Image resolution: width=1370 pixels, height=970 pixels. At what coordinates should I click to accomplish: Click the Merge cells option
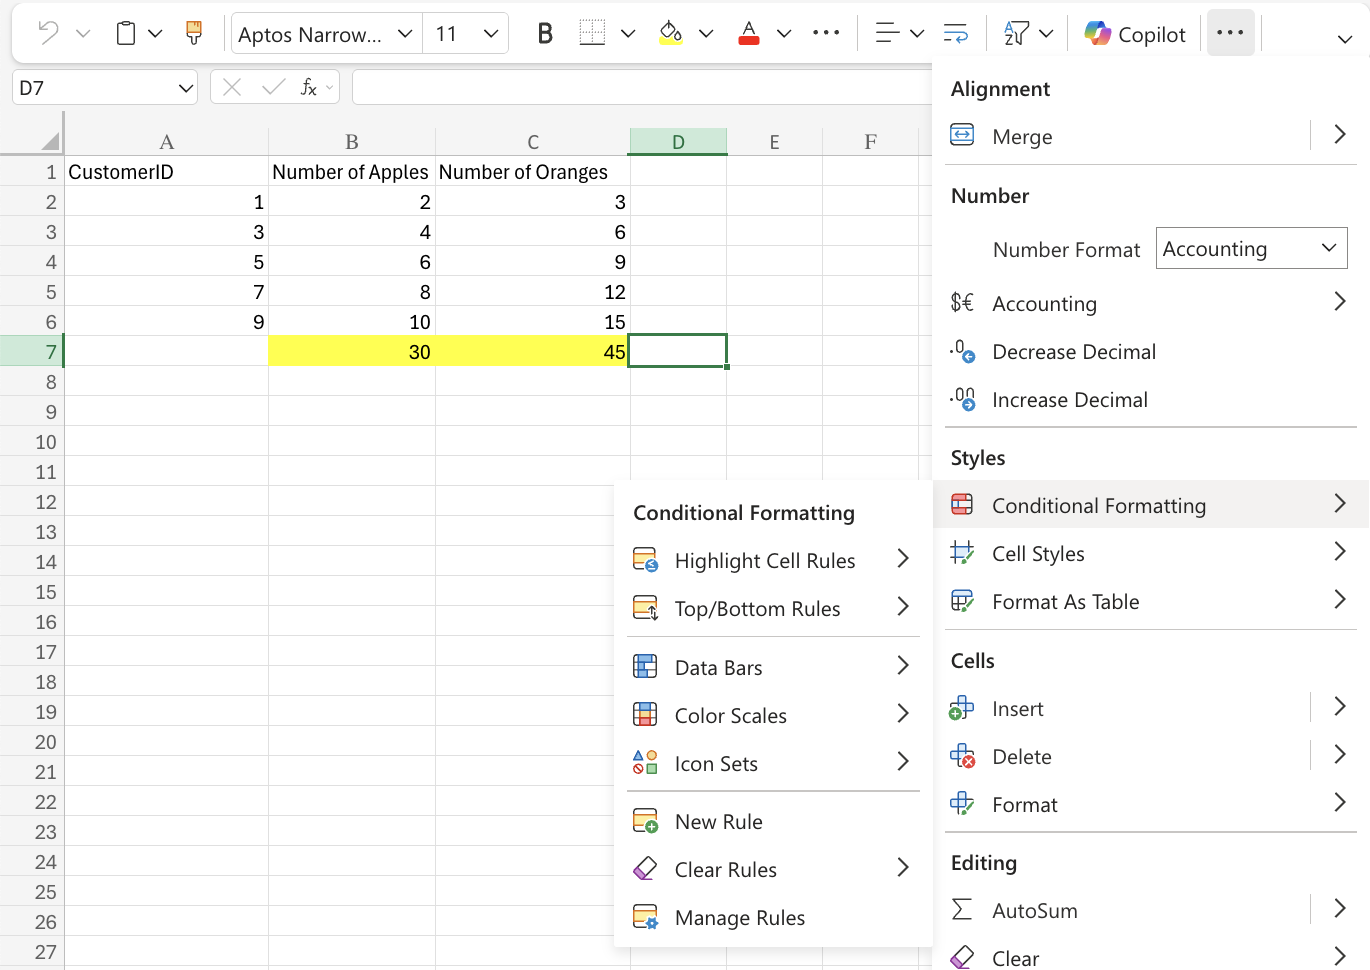pyautogui.click(x=1022, y=136)
